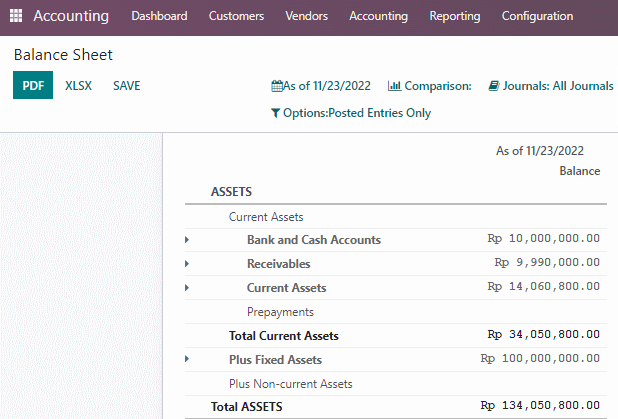This screenshot has width=618, height=419.
Task: Click the Balance column header
Action: tap(580, 171)
